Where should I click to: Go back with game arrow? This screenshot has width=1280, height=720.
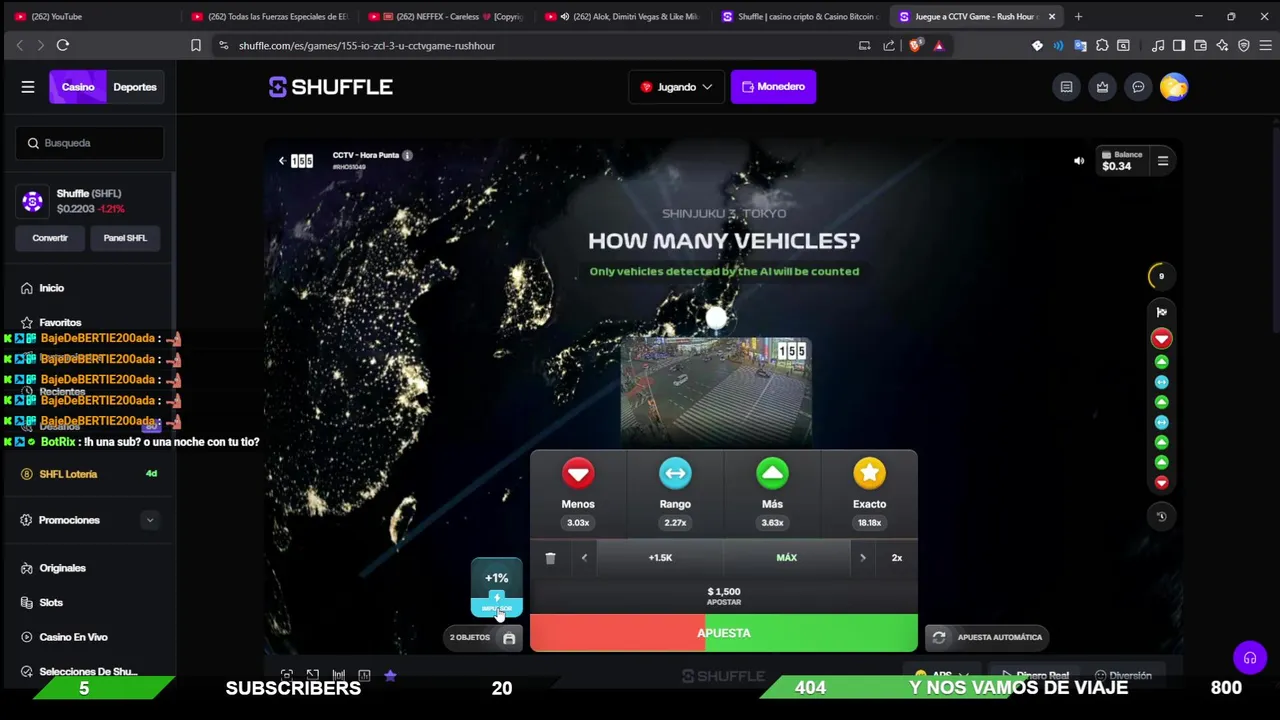(282, 160)
